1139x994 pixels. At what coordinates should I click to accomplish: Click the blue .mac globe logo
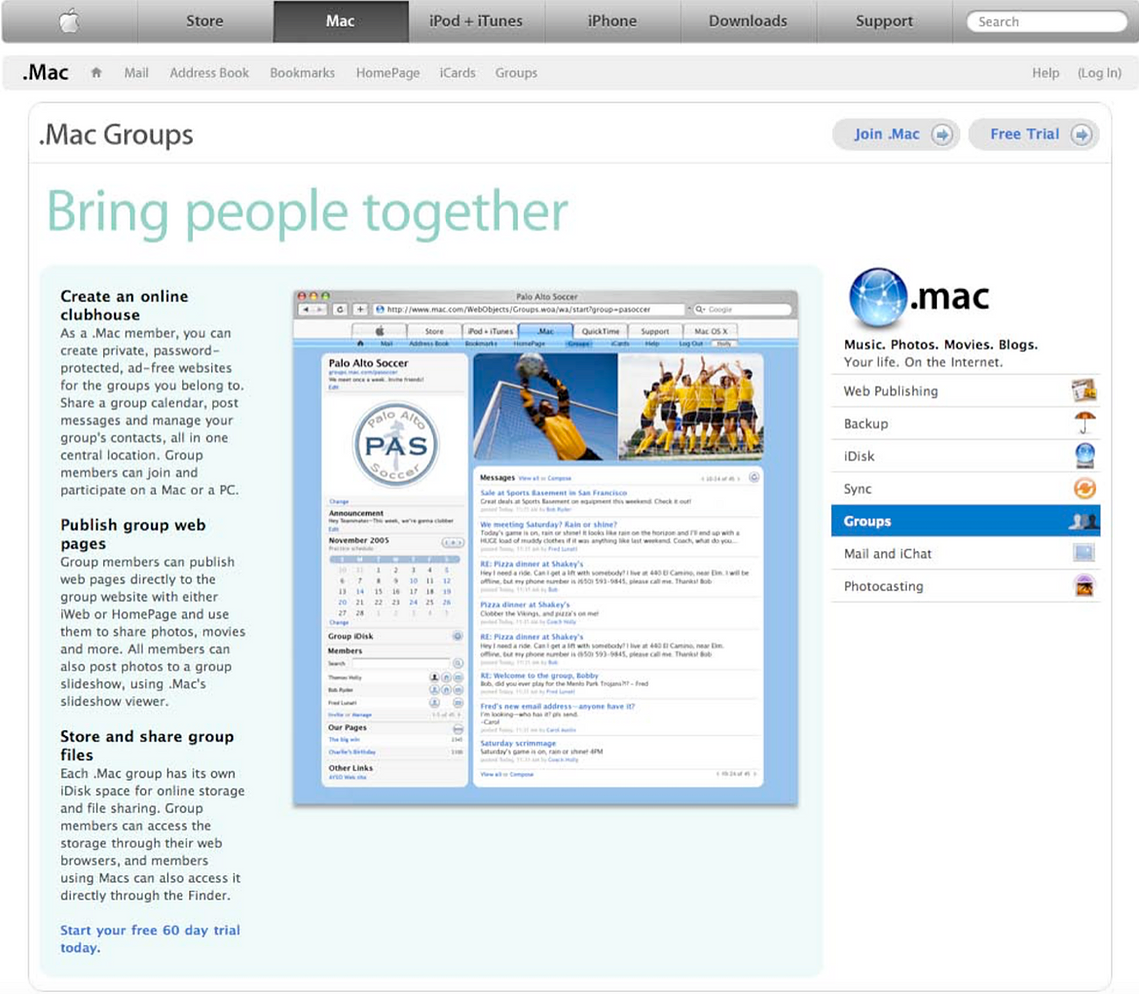click(878, 297)
